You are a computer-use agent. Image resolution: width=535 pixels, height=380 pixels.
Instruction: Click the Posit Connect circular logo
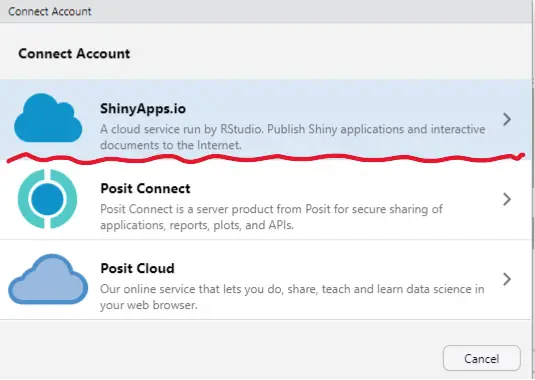(x=47, y=199)
